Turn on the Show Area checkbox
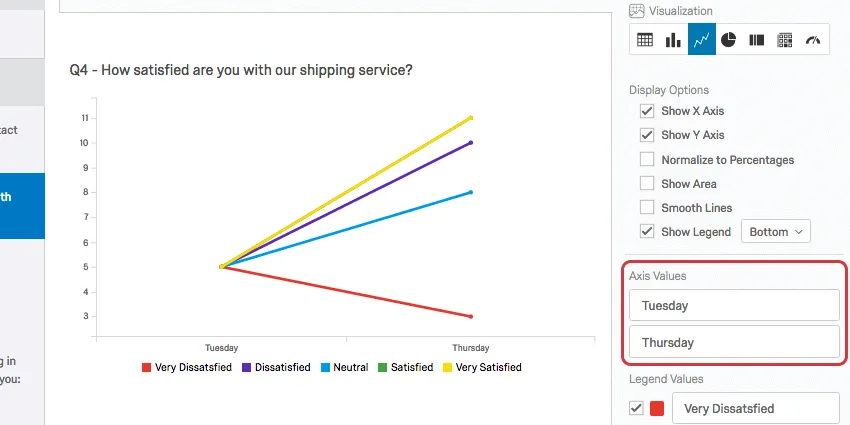 [647, 184]
